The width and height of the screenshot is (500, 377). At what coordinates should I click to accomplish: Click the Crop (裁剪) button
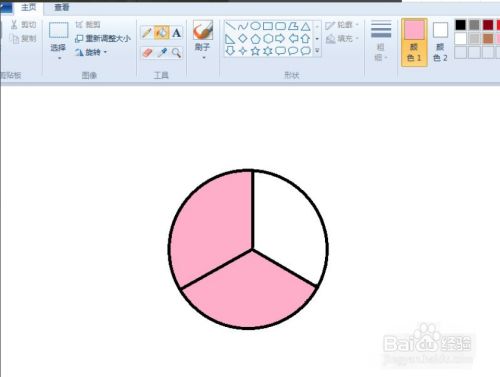tap(88, 25)
